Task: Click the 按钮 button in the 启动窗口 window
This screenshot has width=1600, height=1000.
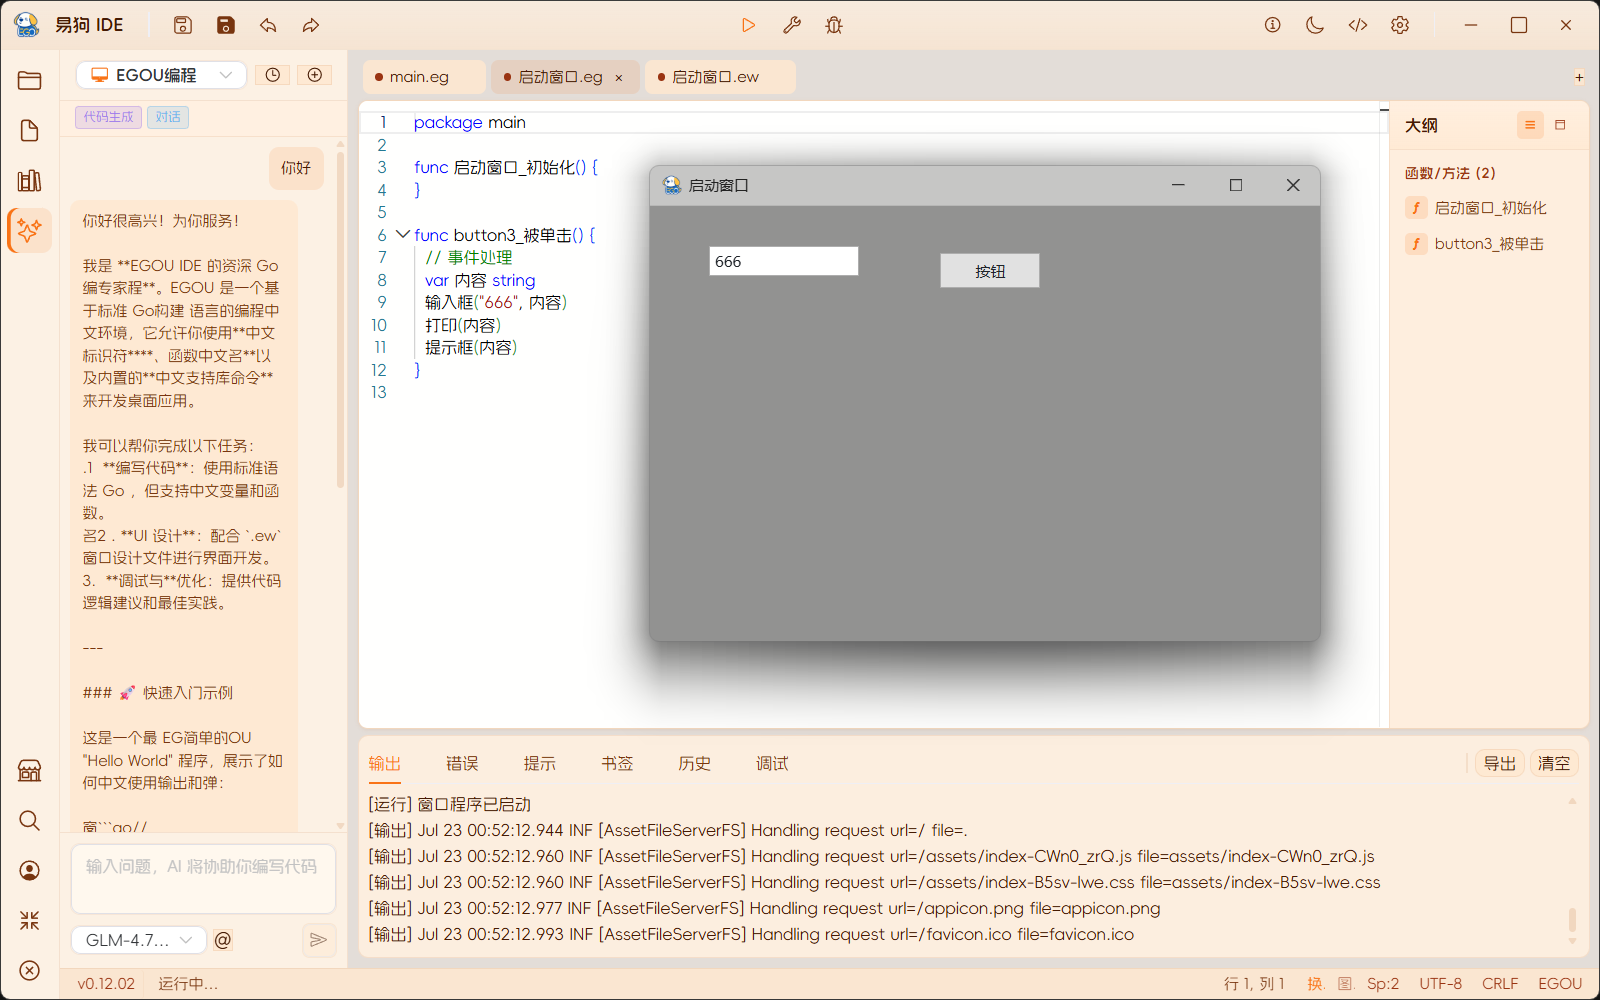Action: pos(990,271)
